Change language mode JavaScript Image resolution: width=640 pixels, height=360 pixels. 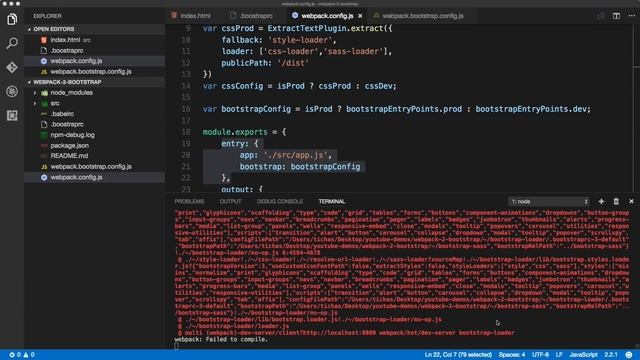[x=583, y=355]
